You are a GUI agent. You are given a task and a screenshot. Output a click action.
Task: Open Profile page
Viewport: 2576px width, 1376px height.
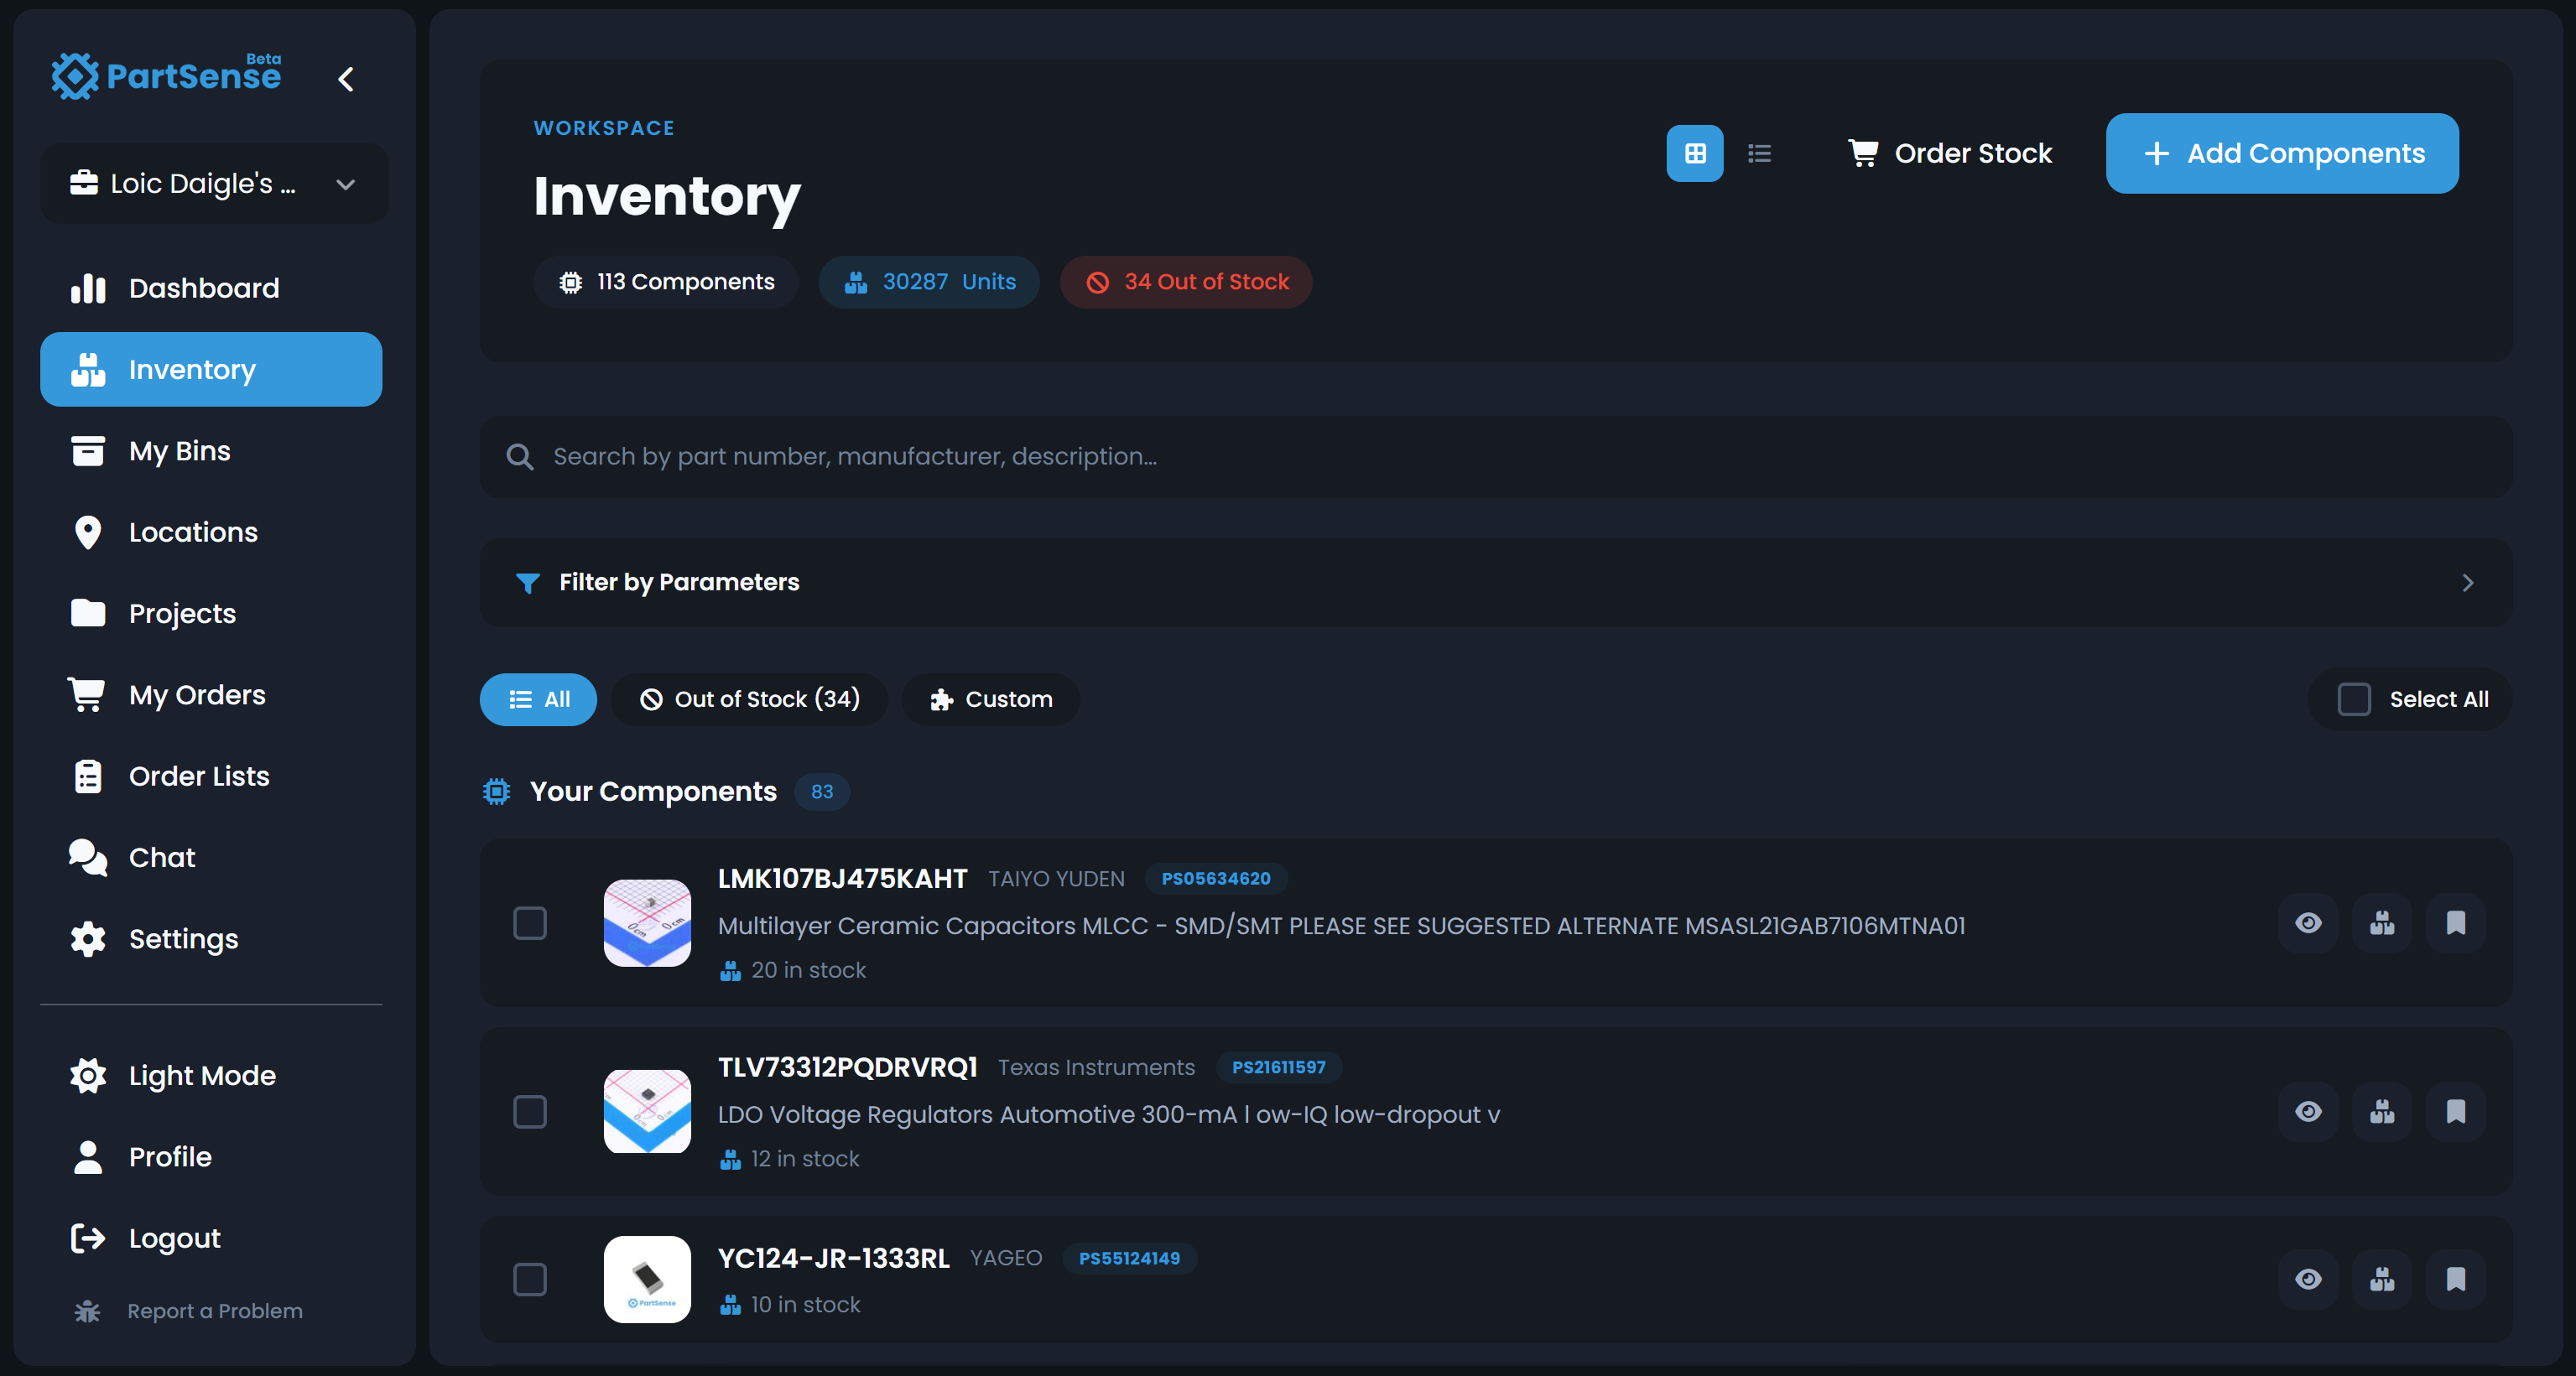pos(211,1157)
